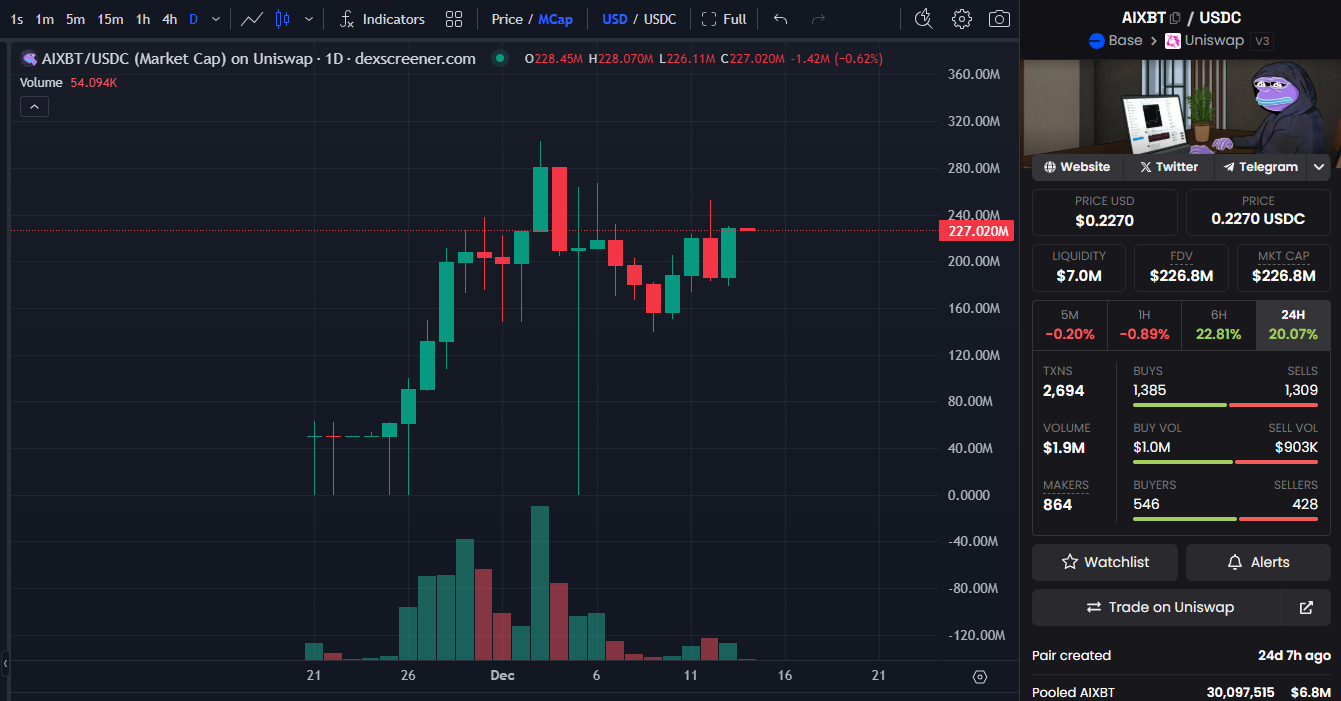Switch chart denomination to USDC
Viewport: 1341px width, 701px height.
[x=660, y=19]
